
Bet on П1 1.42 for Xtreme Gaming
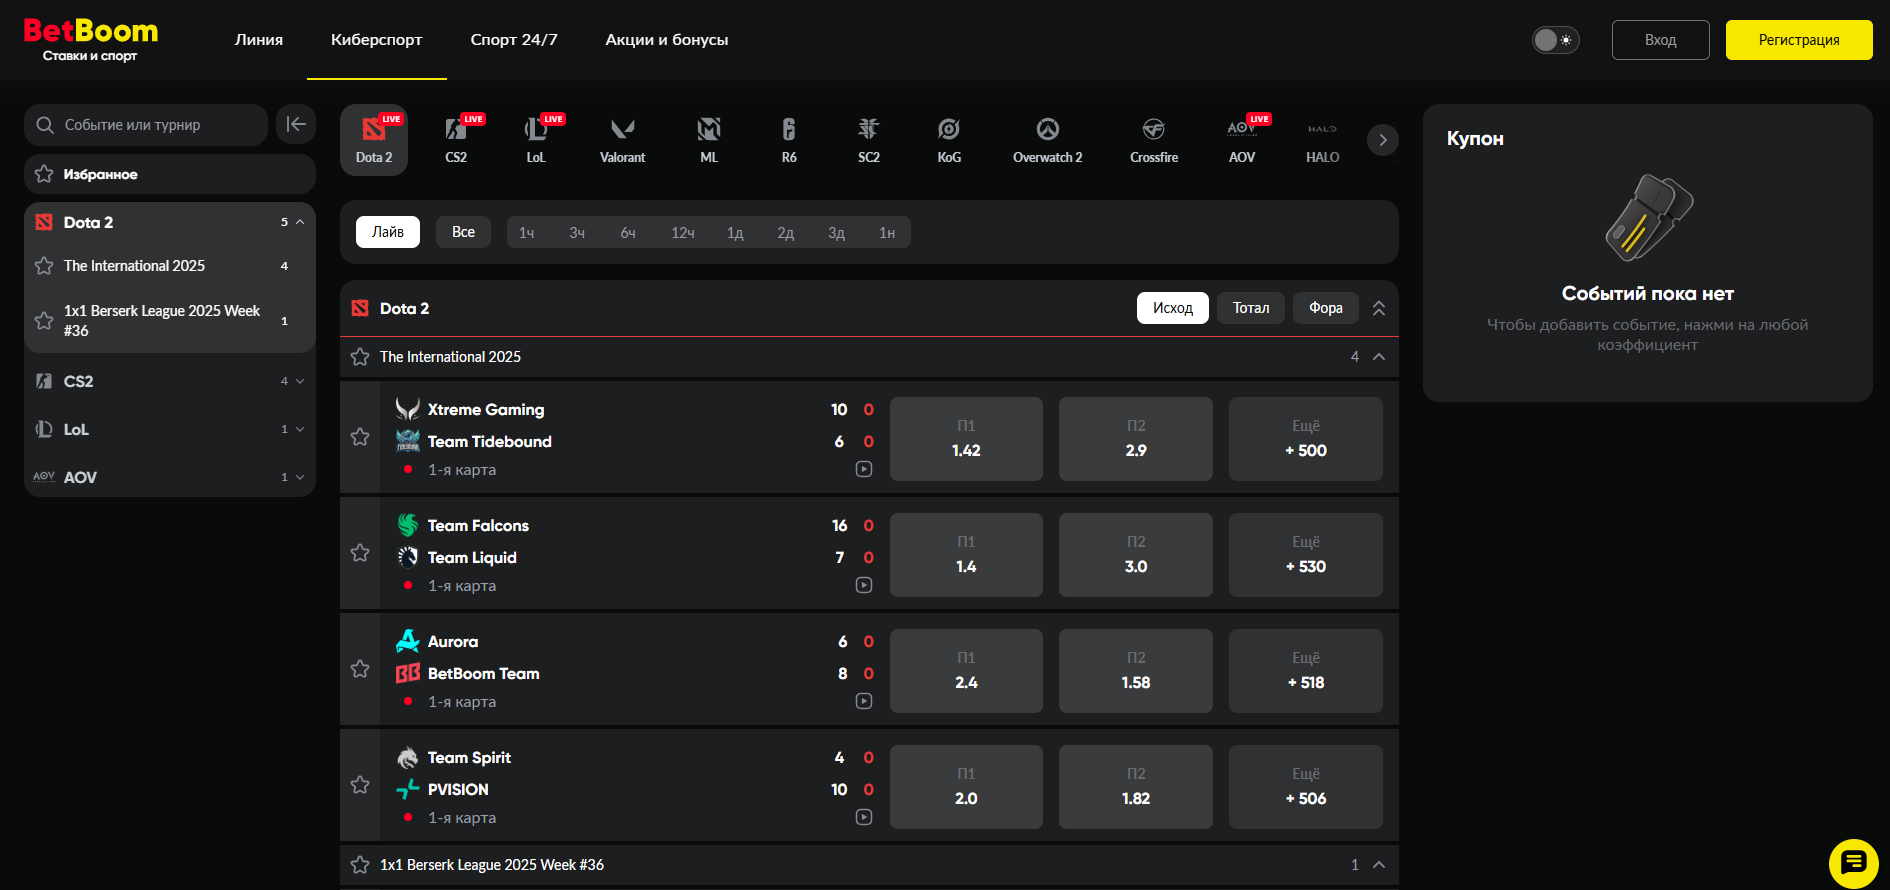coord(966,439)
